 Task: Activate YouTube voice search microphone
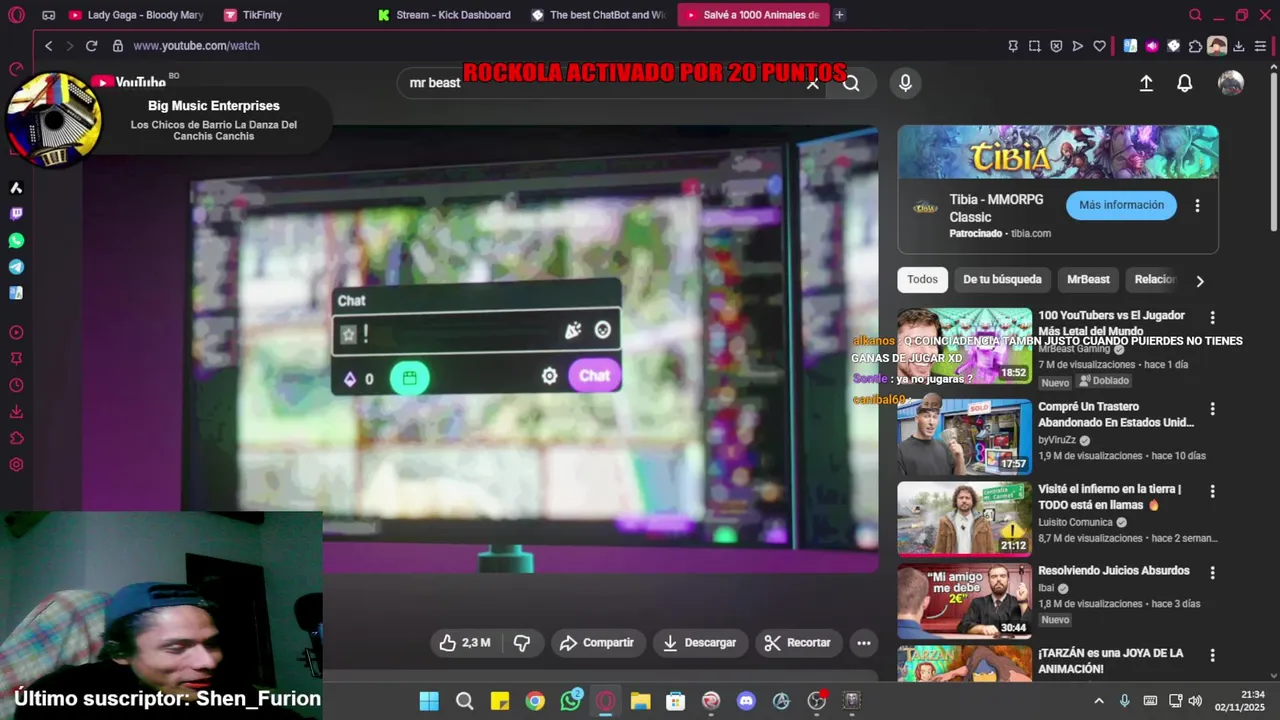[x=905, y=83]
